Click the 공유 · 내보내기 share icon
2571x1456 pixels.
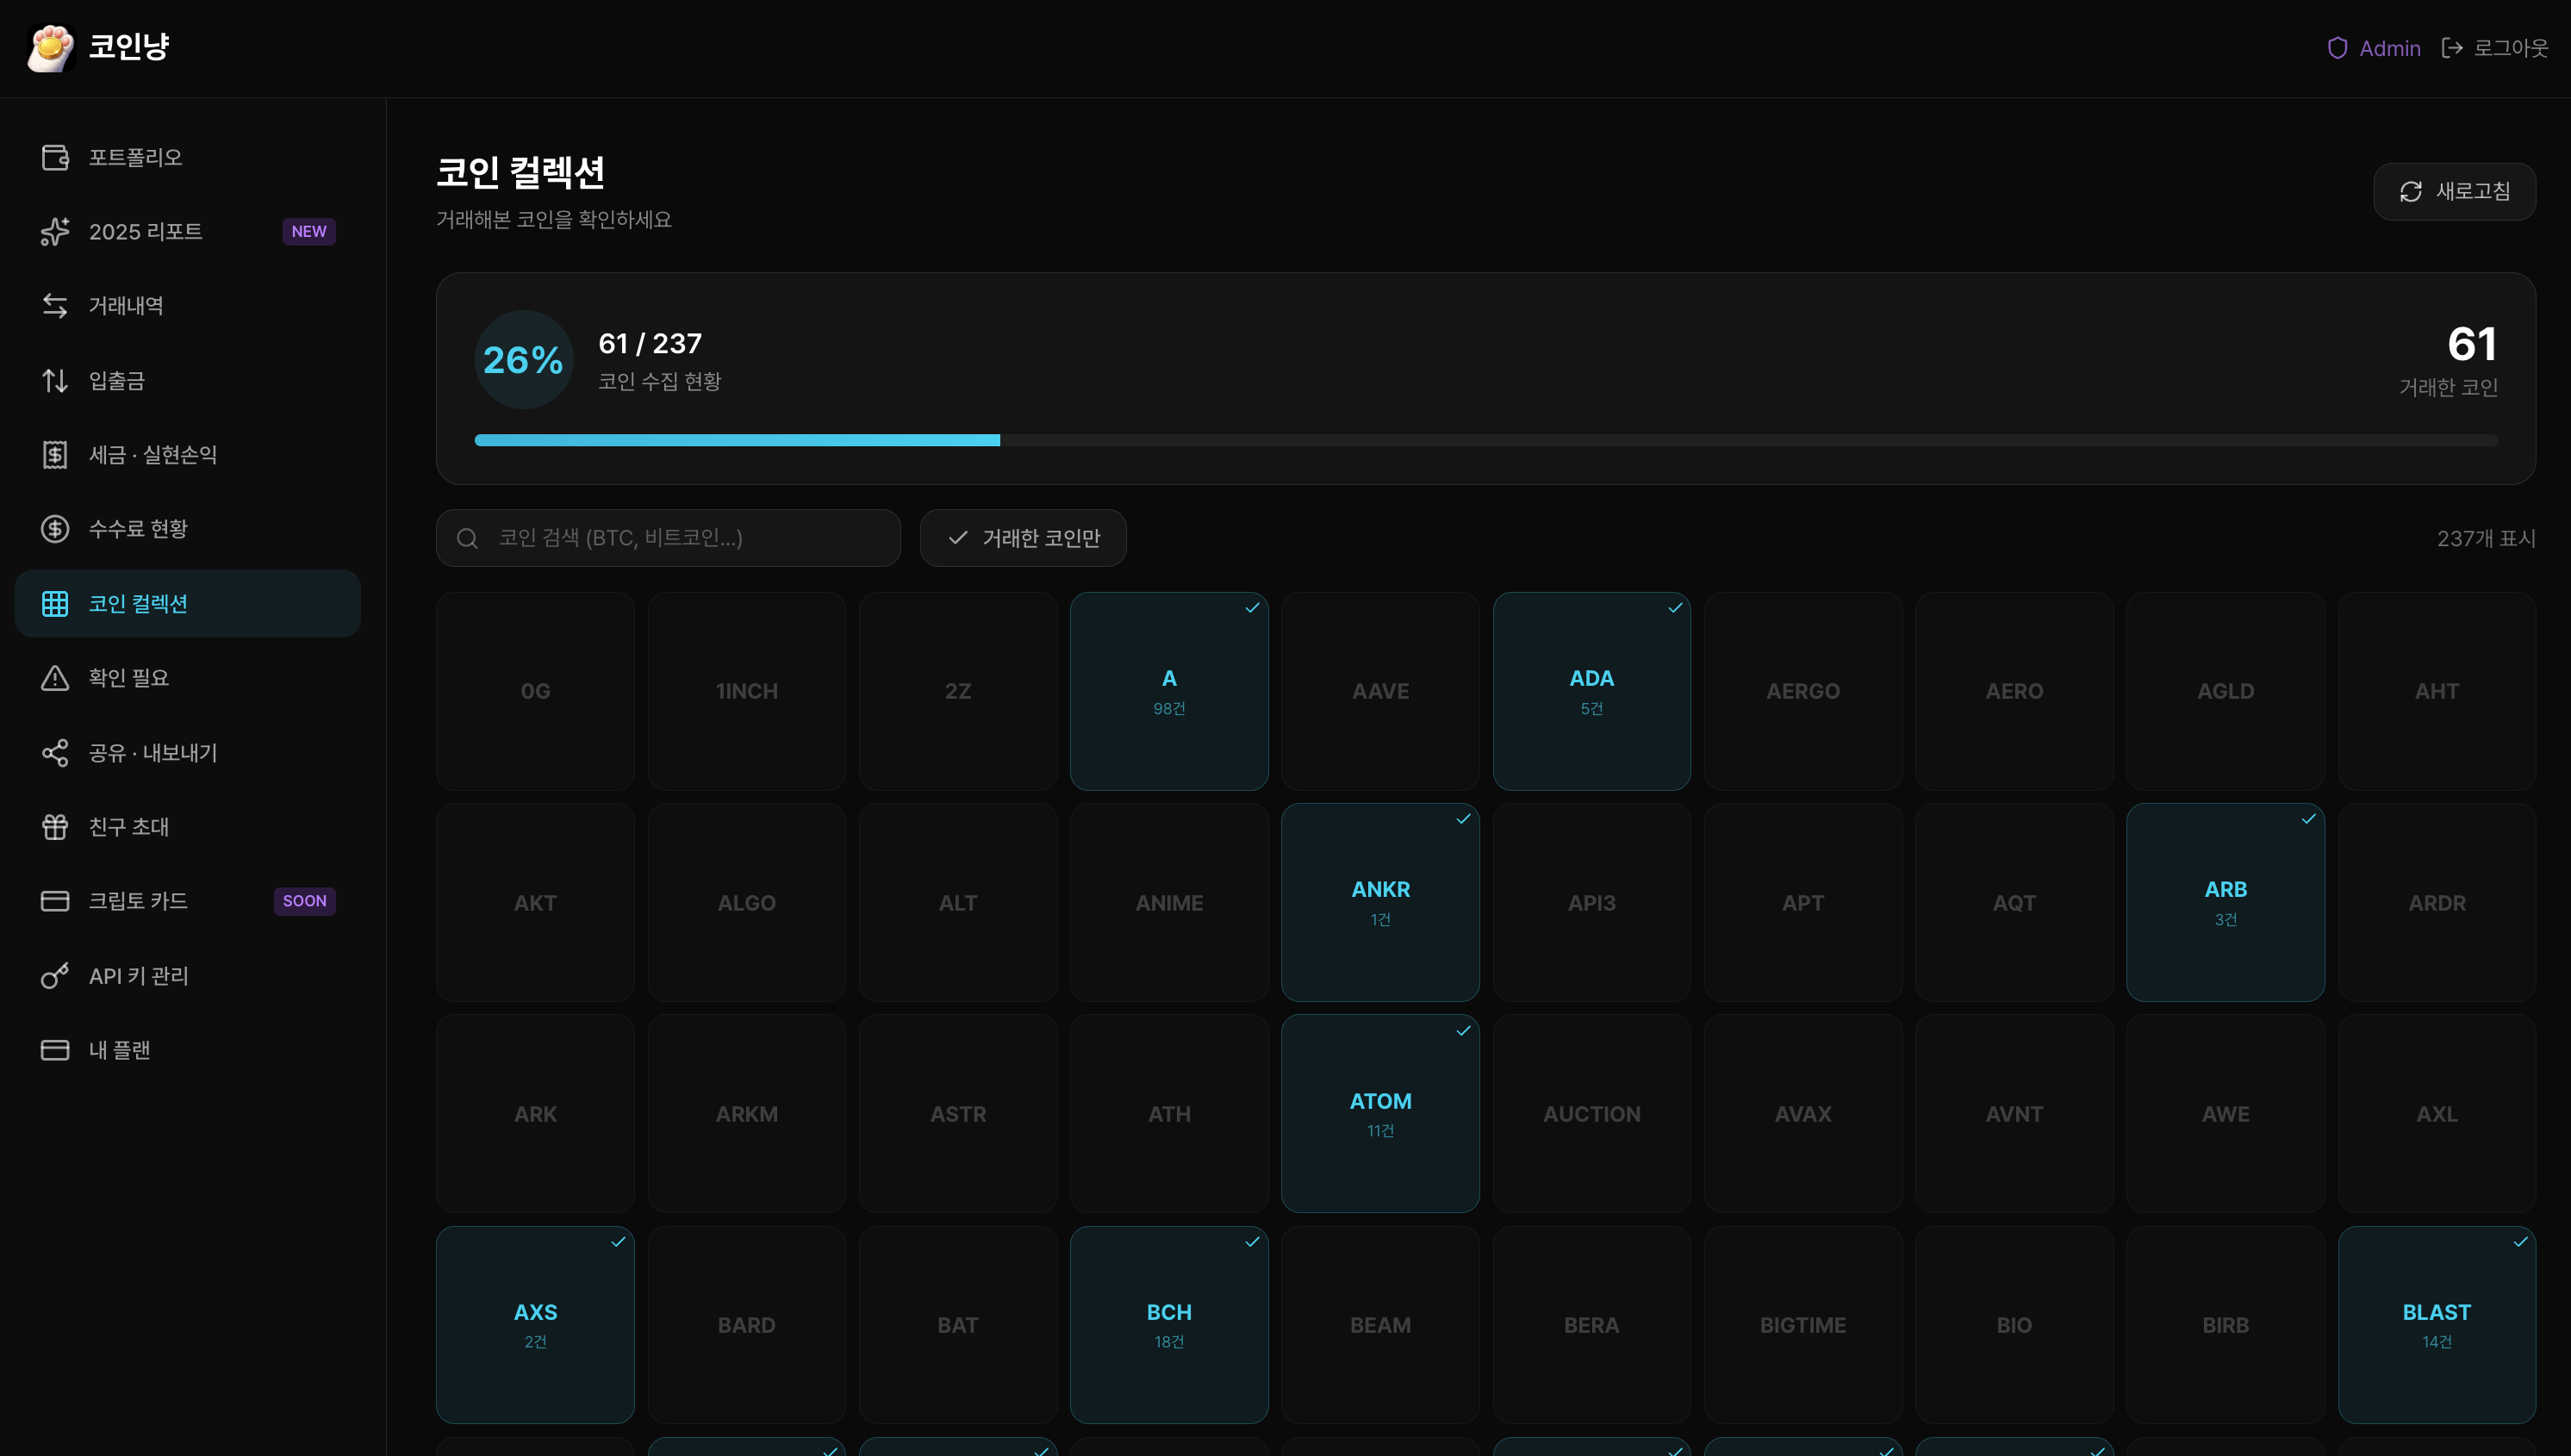click(x=55, y=753)
